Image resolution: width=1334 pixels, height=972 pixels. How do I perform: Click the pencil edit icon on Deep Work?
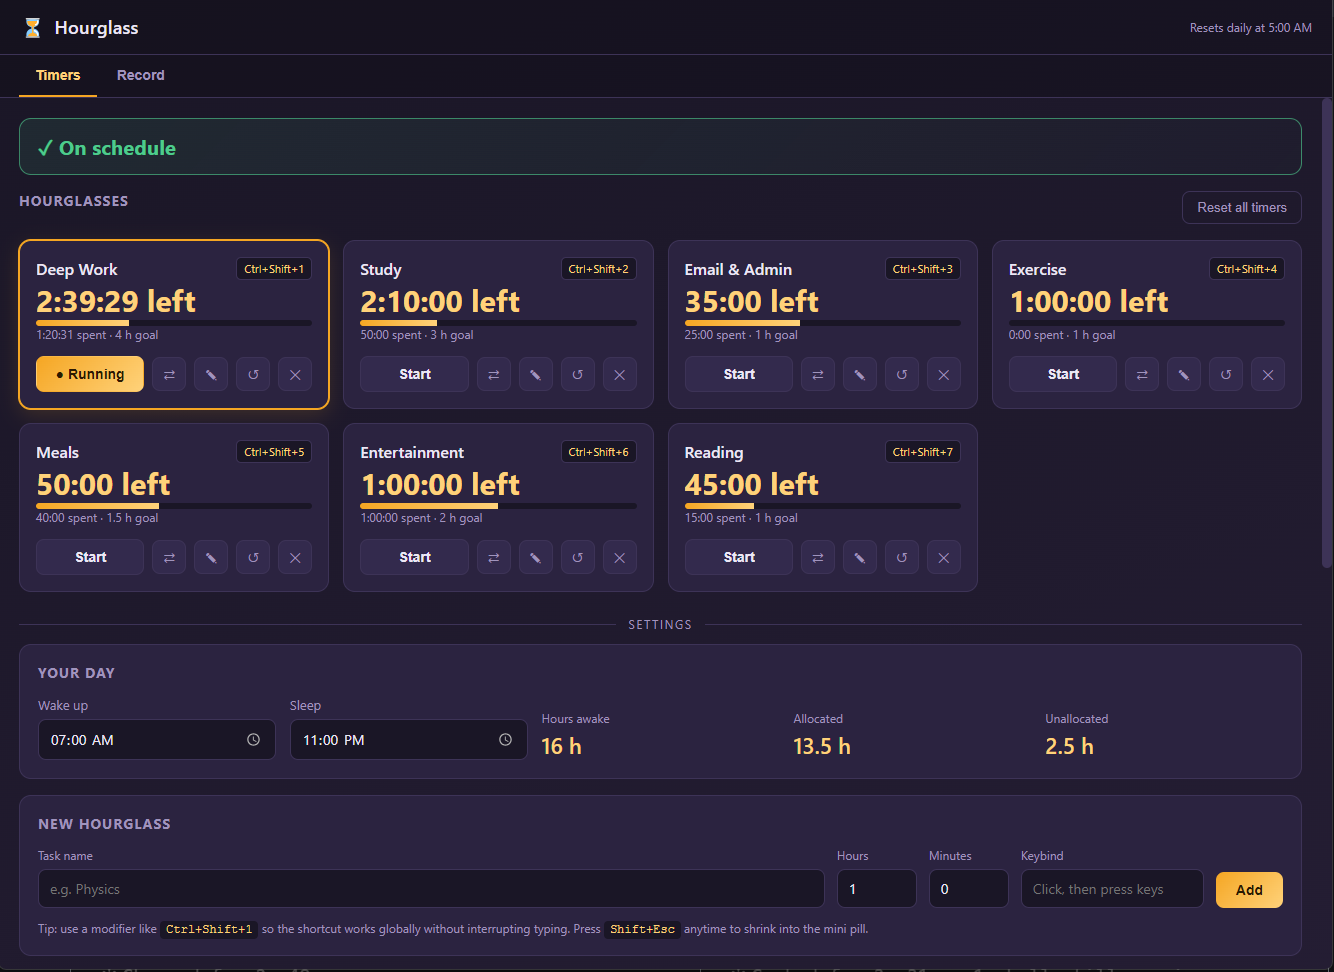(x=211, y=375)
